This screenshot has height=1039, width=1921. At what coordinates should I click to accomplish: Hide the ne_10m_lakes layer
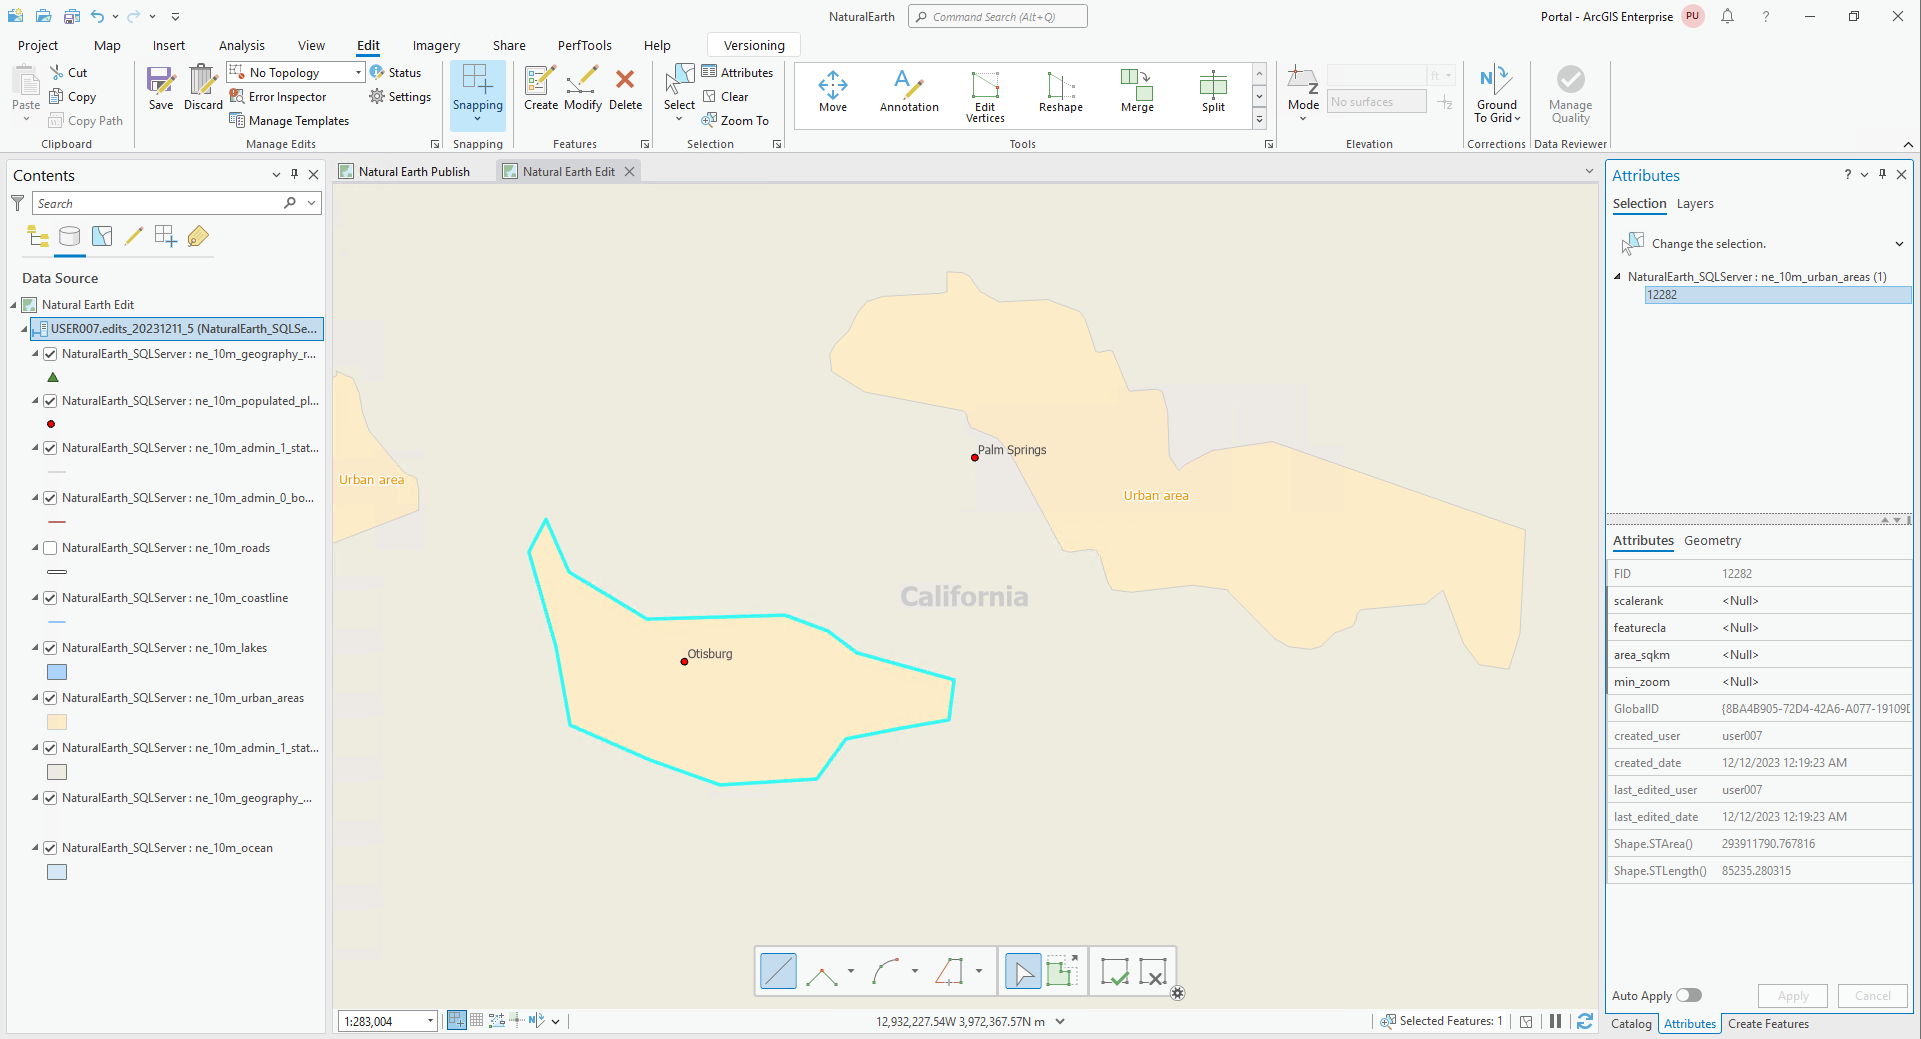[50, 648]
